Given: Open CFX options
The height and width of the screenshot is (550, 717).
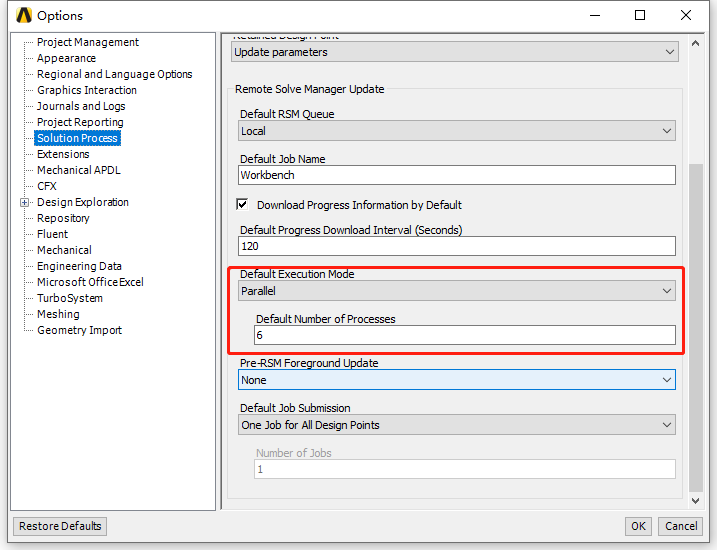Looking at the screenshot, I should [47, 186].
